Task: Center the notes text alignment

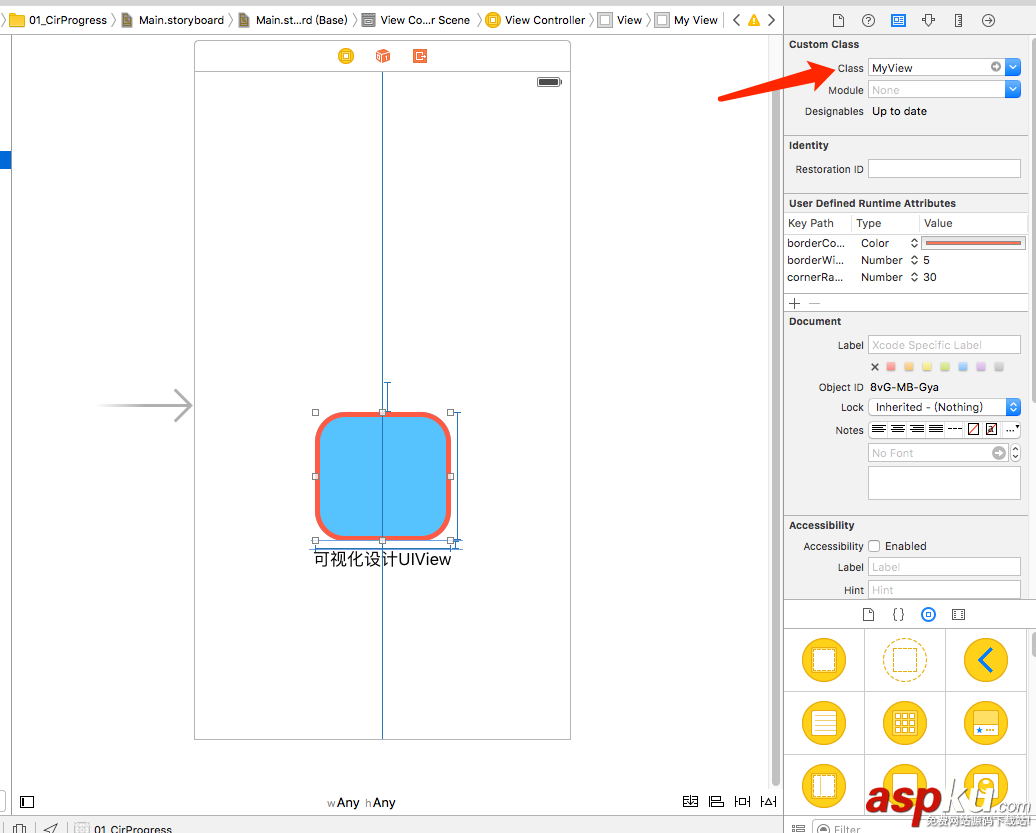Action: pyautogui.click(x=897, y=429)
